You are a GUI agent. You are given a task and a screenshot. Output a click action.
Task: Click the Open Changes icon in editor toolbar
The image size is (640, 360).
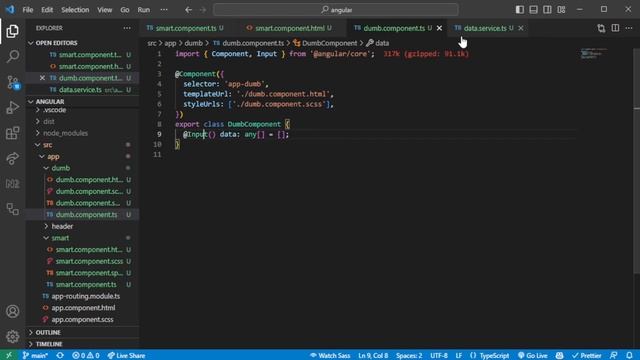[x=601, y=28]
